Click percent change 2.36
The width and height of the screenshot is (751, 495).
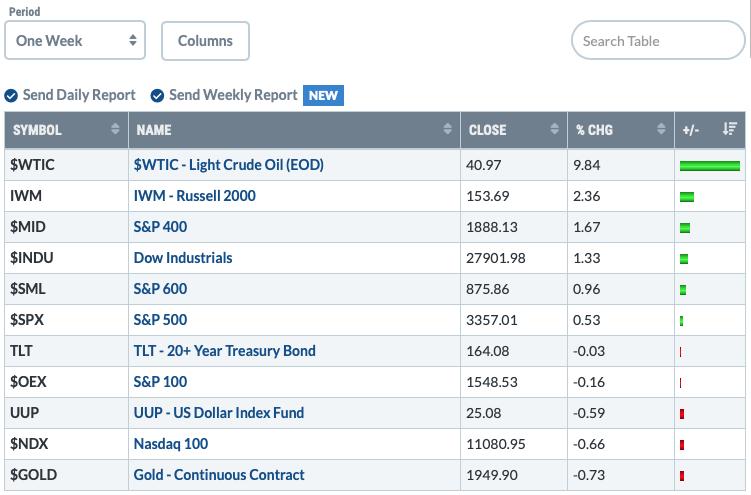587,196
